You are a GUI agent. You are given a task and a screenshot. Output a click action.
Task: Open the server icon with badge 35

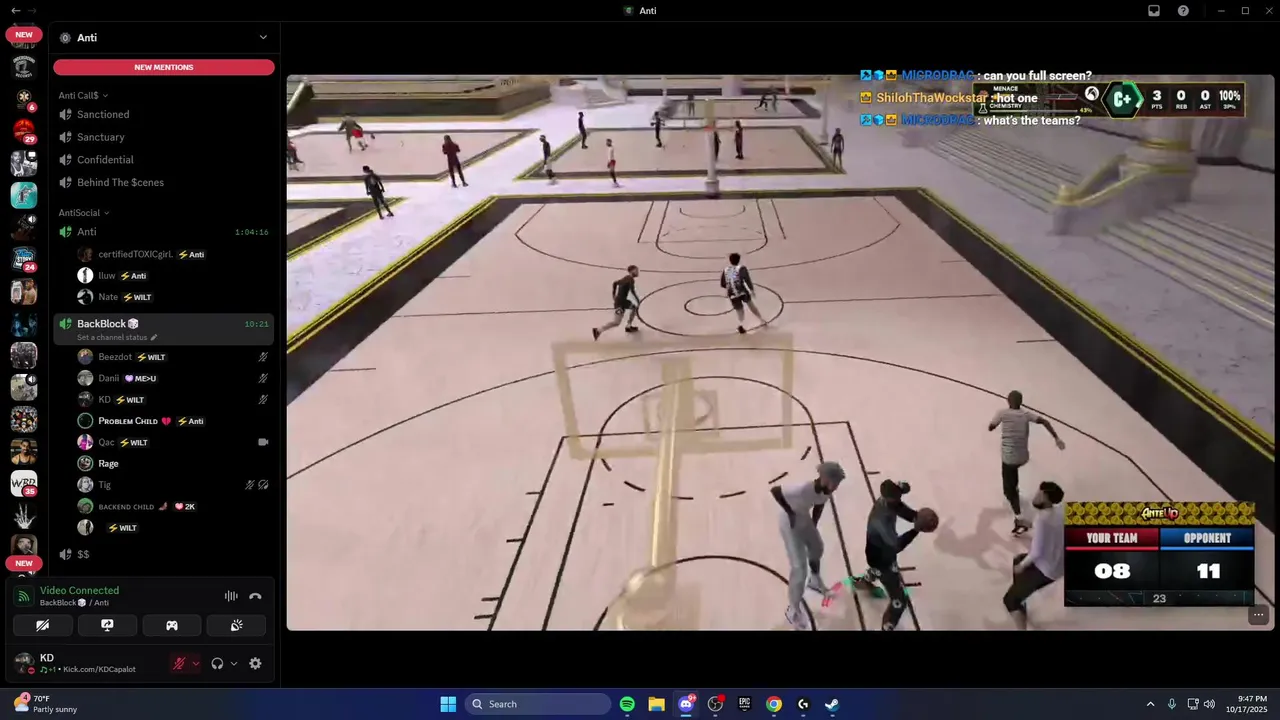click(24, 484)
